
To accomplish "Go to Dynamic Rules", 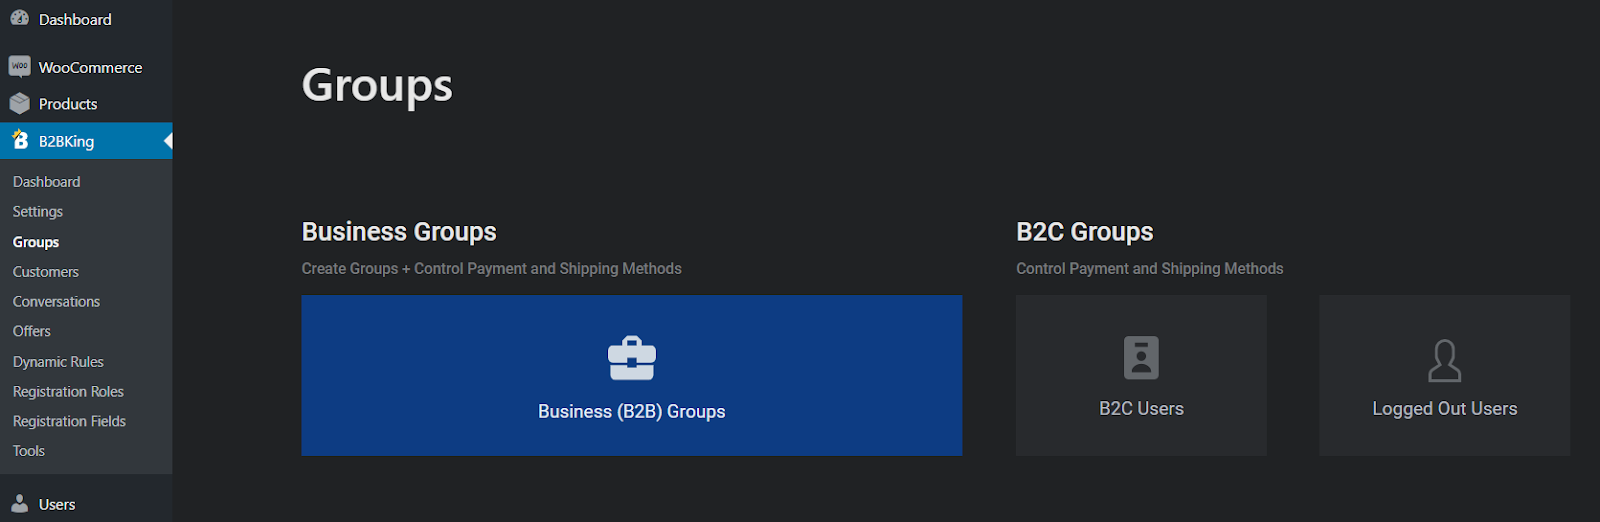I will [x=58, y=362].
